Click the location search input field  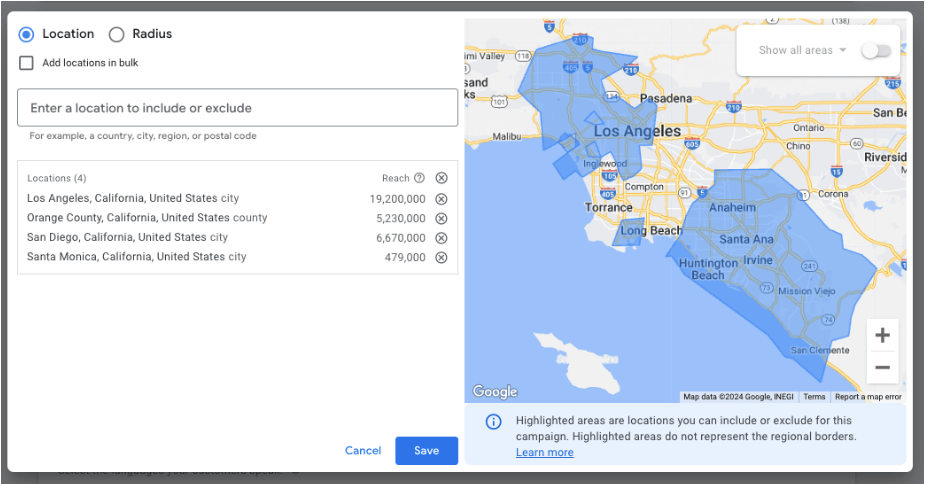coord(237,108)
